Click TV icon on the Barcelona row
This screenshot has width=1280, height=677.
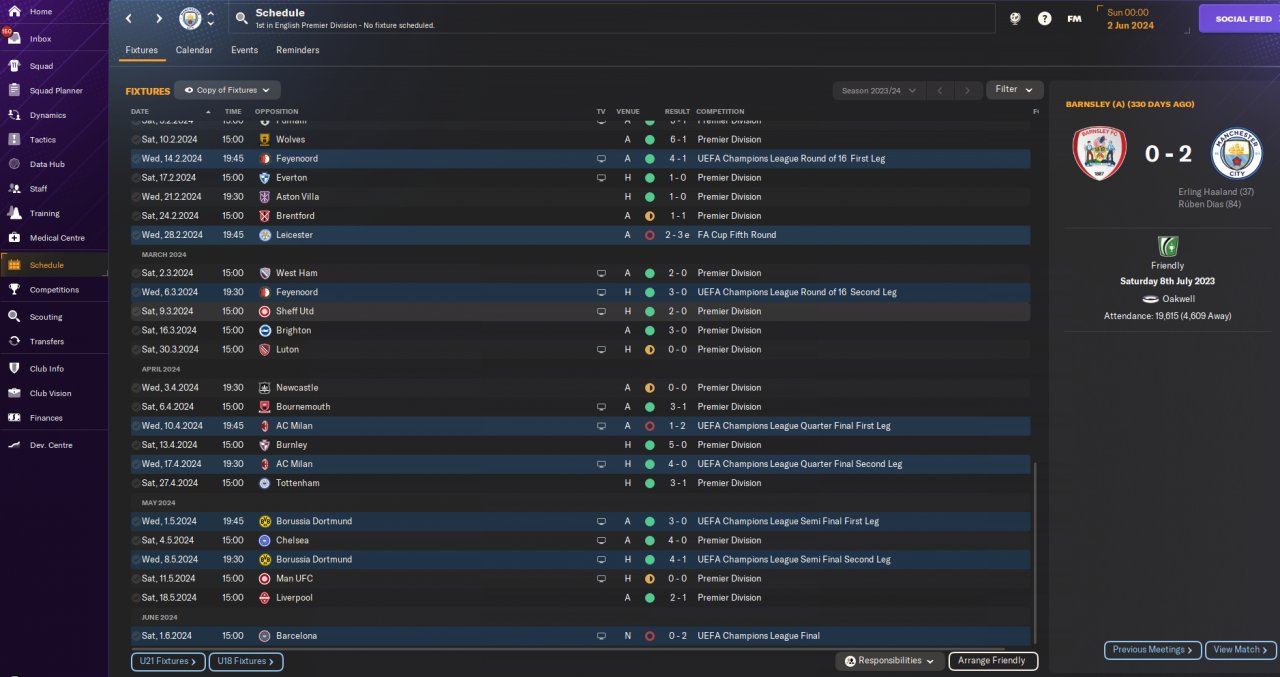[x=601, y=636]
